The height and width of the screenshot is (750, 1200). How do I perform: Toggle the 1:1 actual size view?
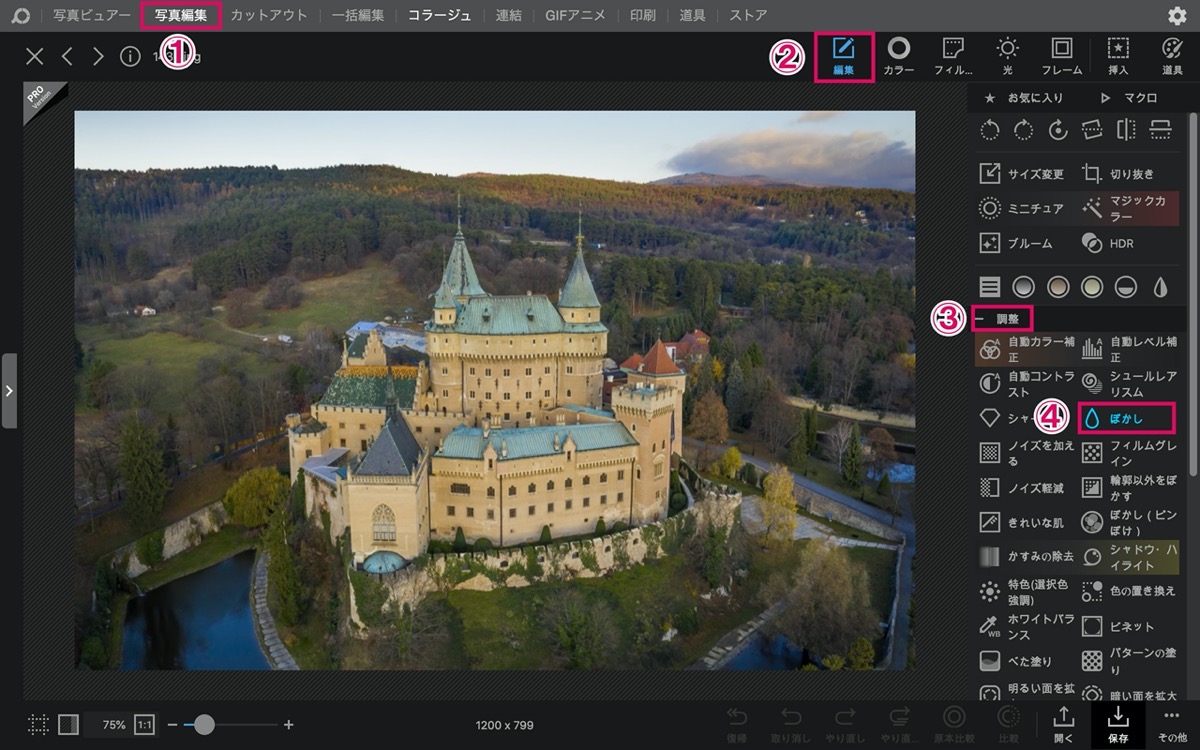click(145, 724)
